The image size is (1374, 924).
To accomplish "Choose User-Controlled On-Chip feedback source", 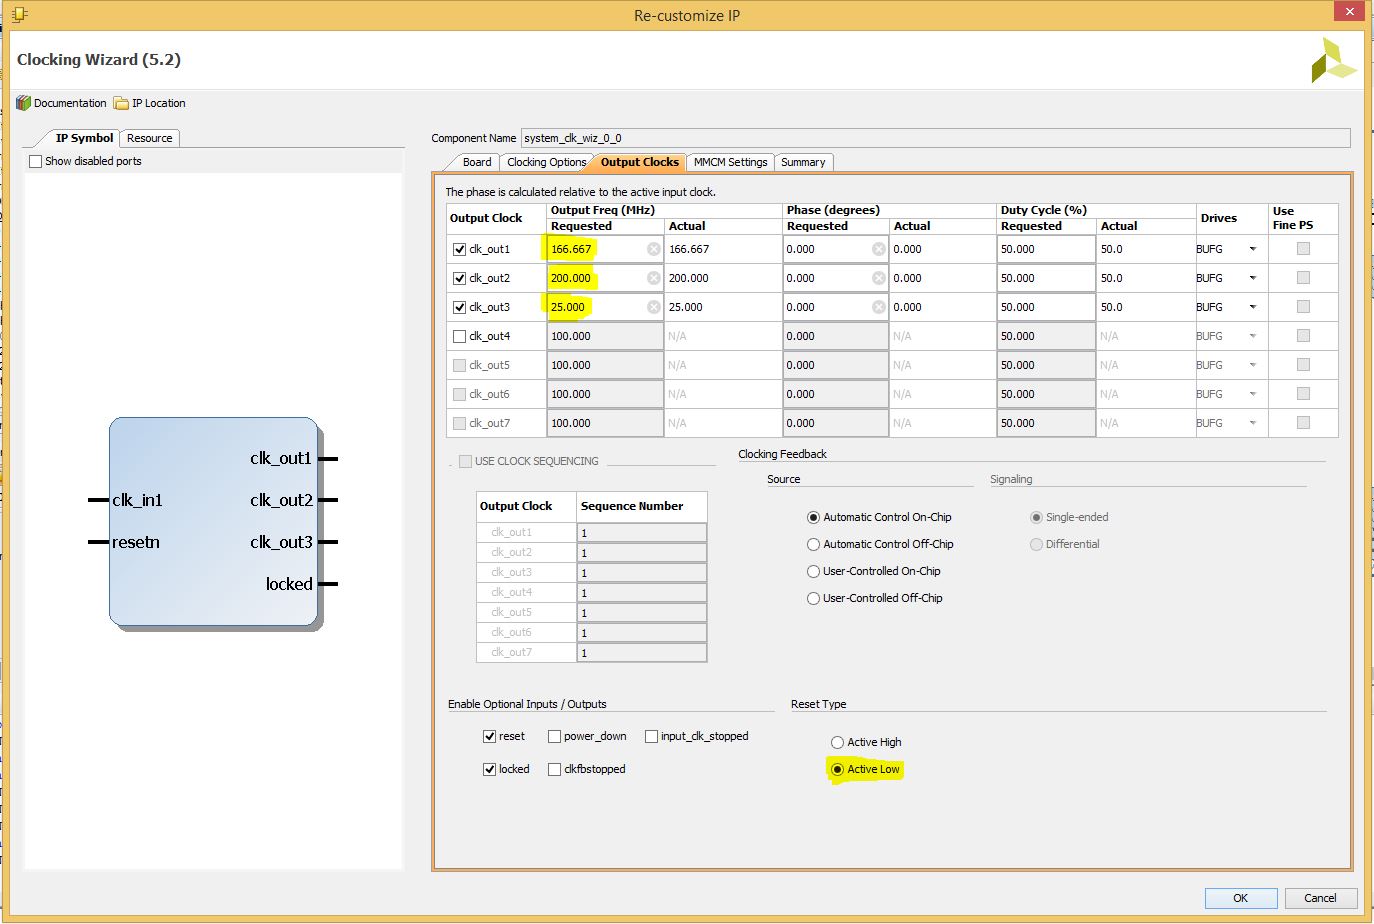I will [x=813, y=571].
